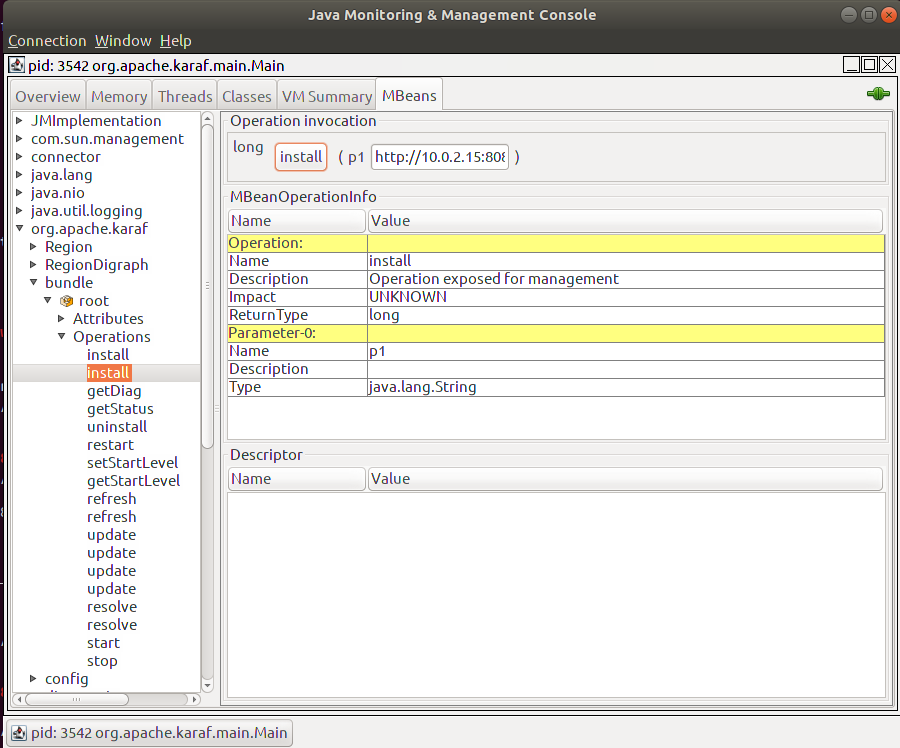Select the setStartLevel operation
The width and height of the screenshot is (900, 748).
click(133, 463)
